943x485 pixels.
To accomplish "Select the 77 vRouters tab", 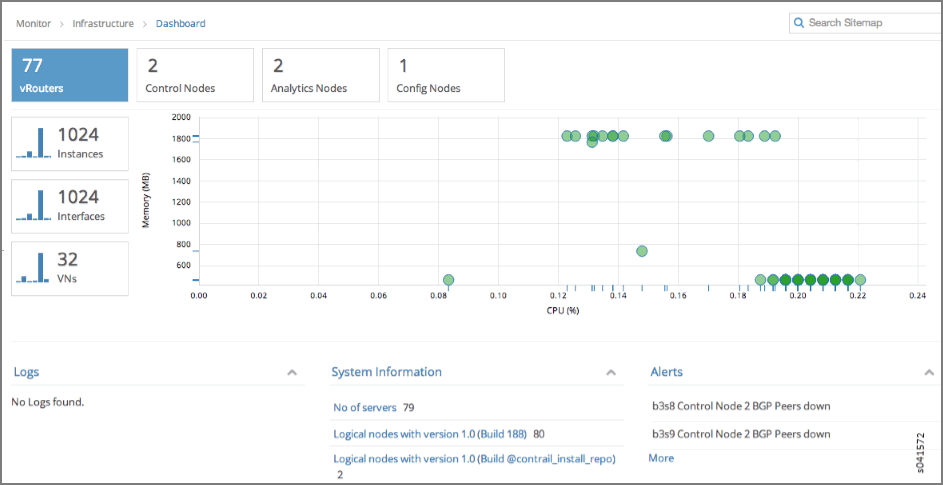I will pyautogui.click(x=70, y=75).
